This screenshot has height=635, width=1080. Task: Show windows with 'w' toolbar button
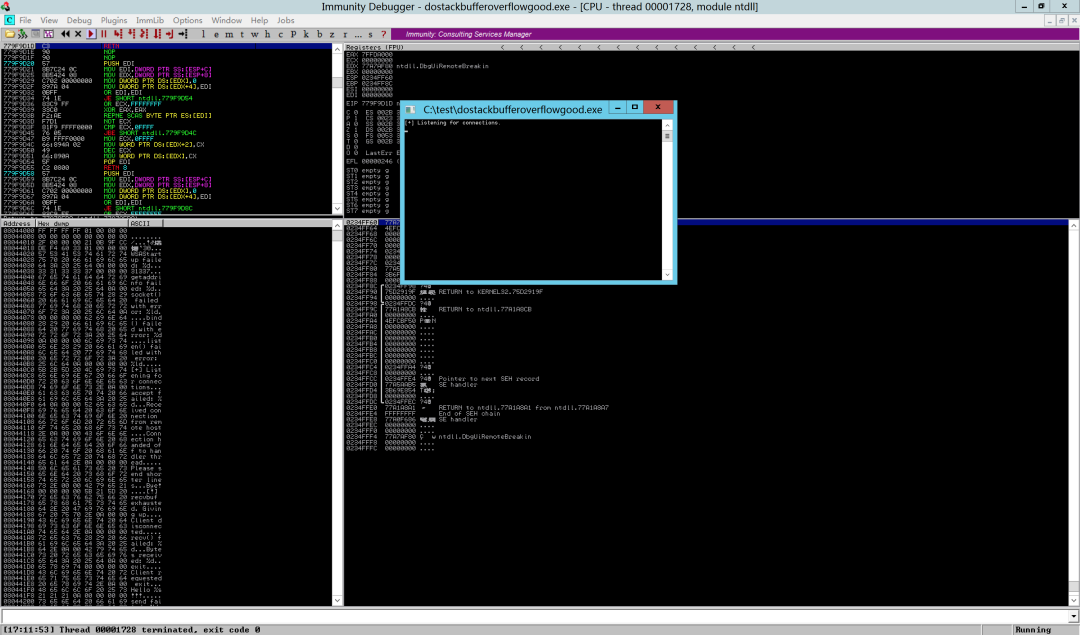(x=254, y=34)
